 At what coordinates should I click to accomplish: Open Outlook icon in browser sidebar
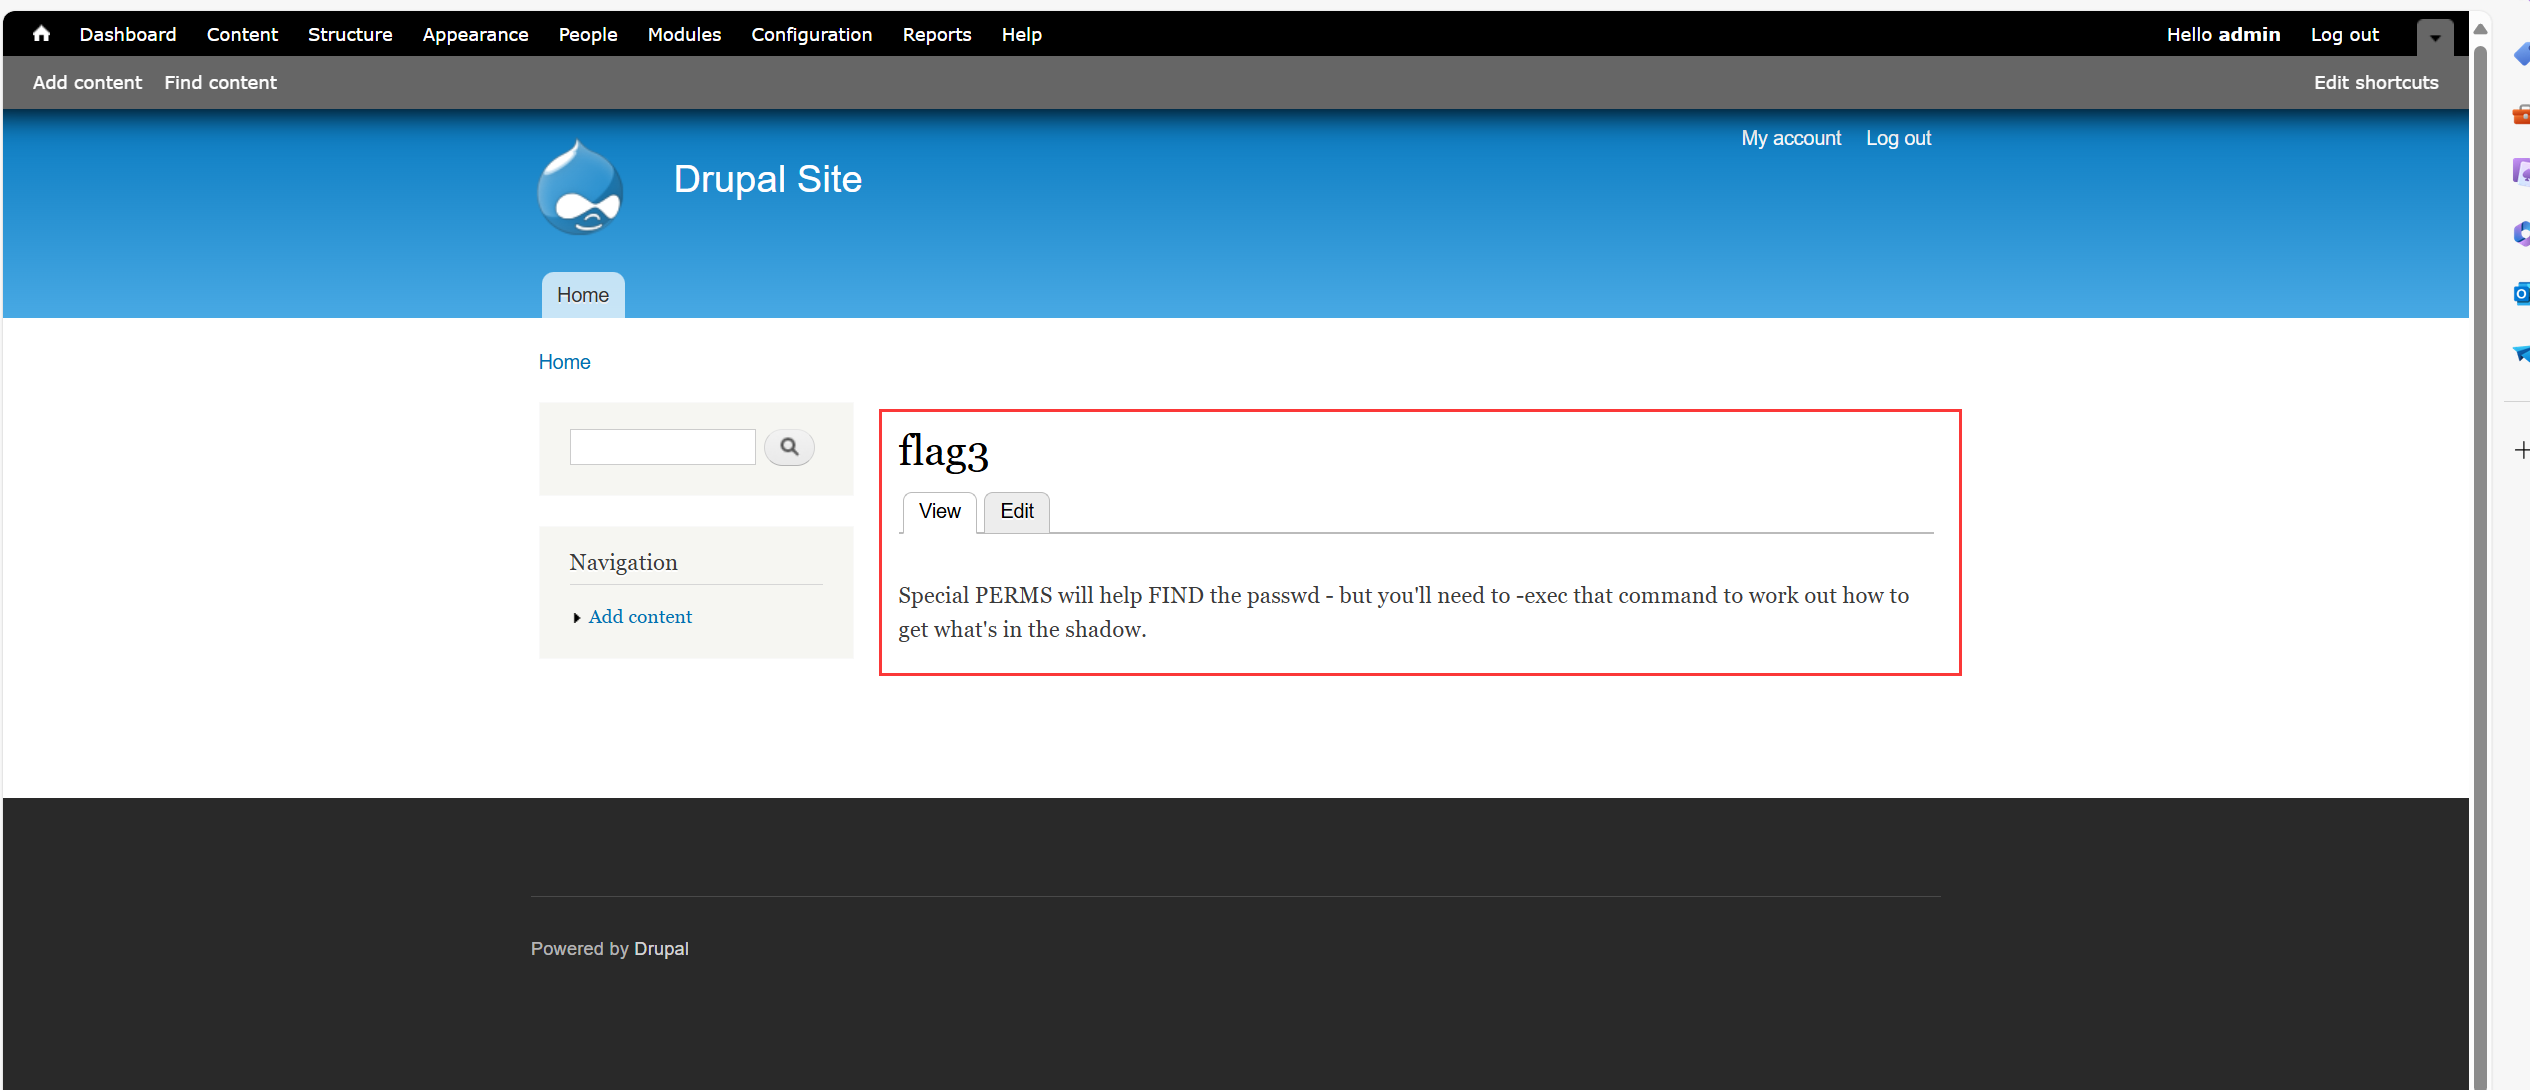pyautogui.click(x=2520, y=294)
